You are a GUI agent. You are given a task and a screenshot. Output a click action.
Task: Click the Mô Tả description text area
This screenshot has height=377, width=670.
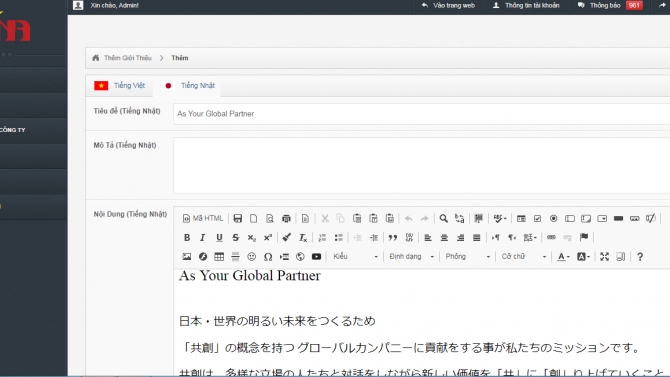click(x=421, y=165)
